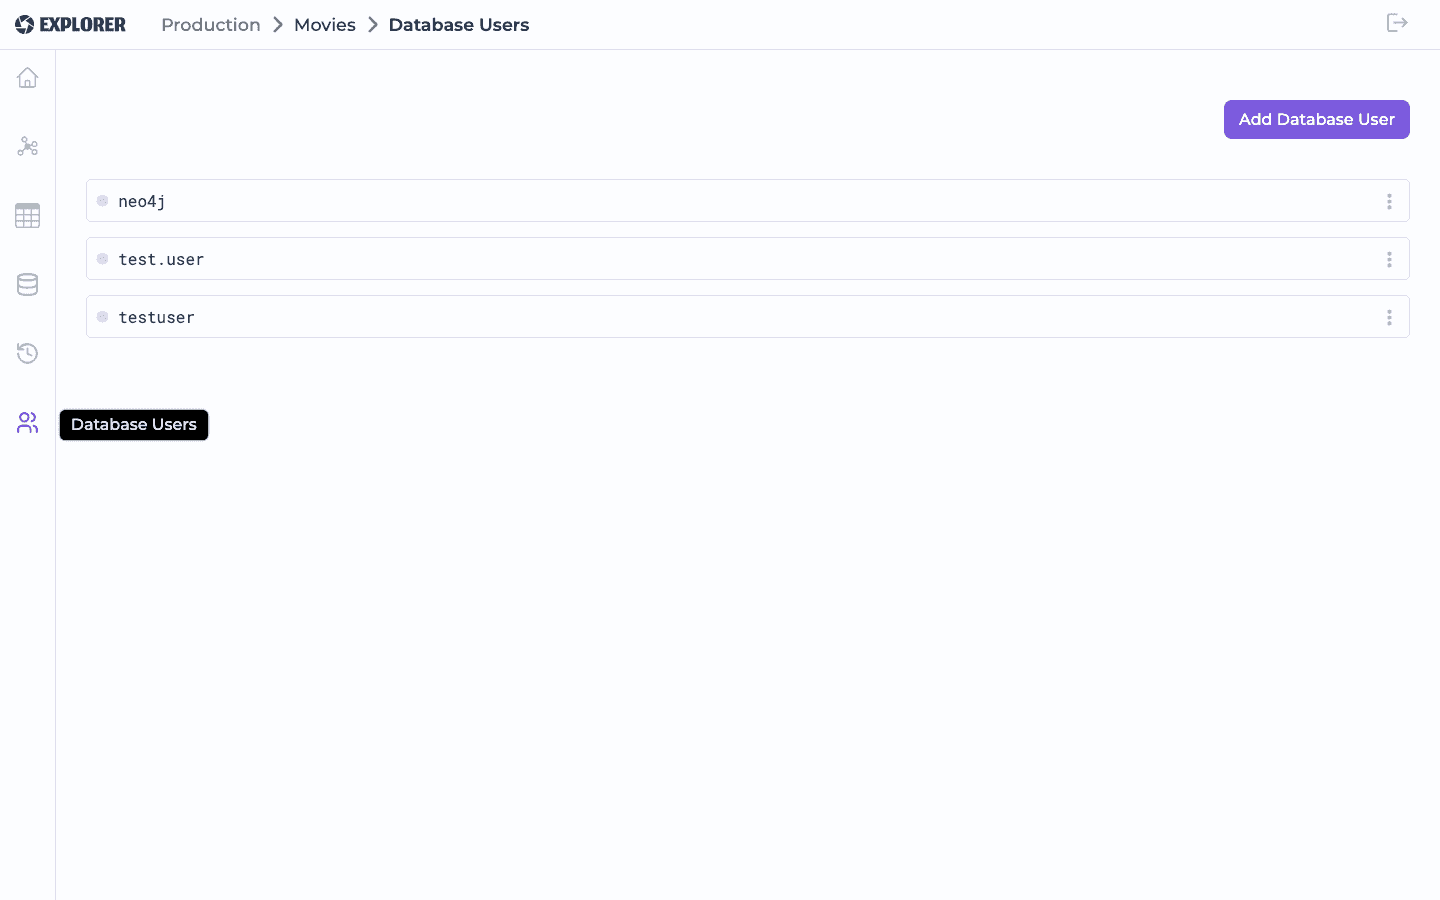
Task: Click the status dot beside test.user
Action: click(x=102, y=259)
